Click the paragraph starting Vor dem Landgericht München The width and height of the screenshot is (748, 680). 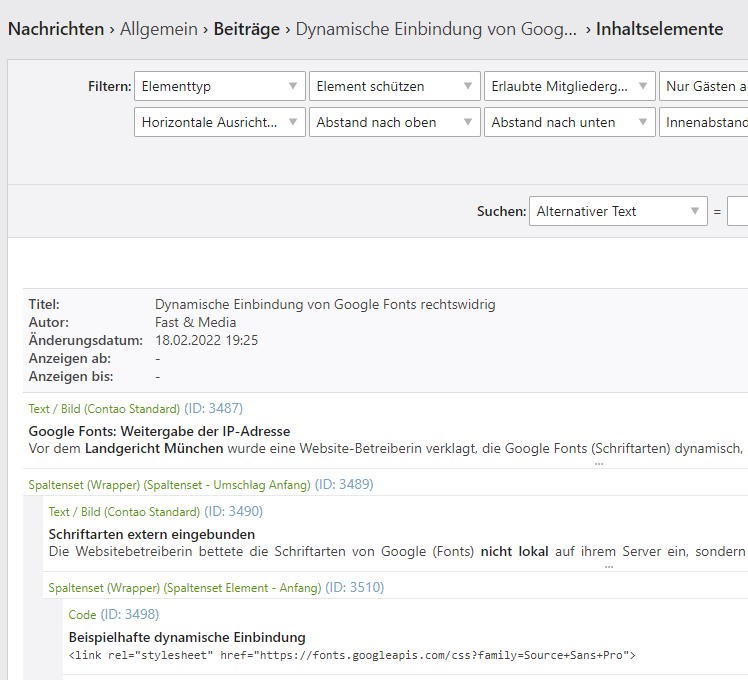click(386, 449)
